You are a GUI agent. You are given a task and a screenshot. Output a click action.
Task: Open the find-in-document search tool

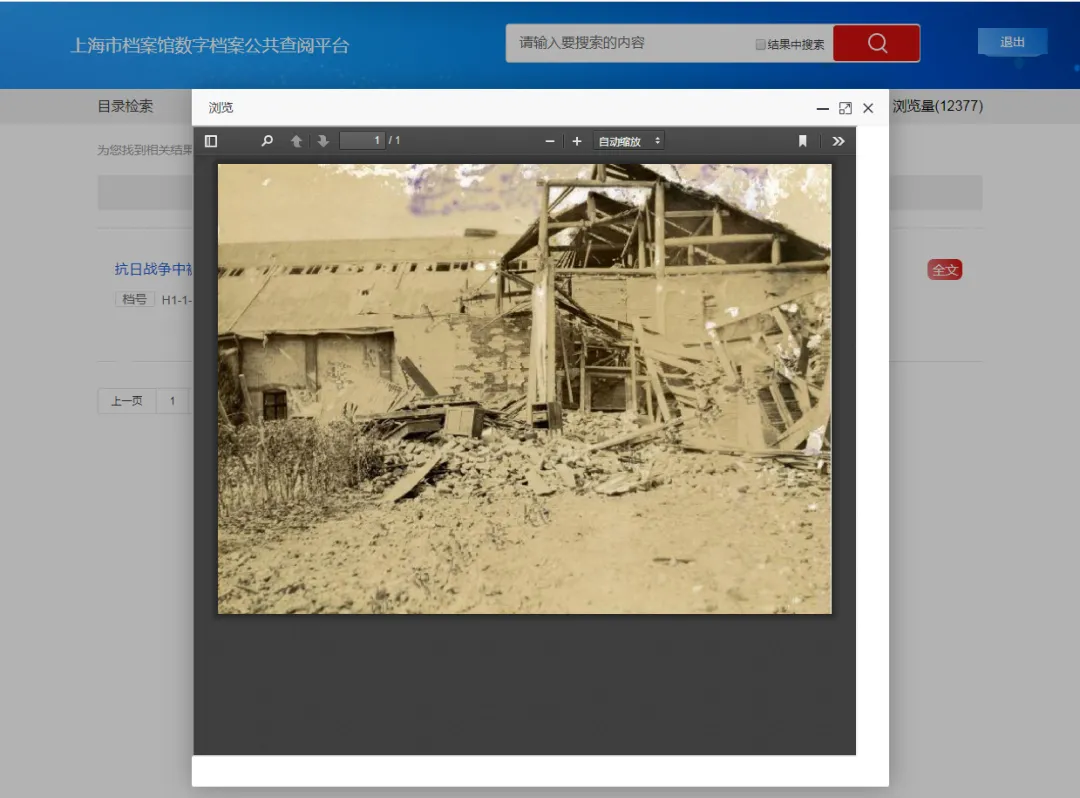(x=267, y=141)
